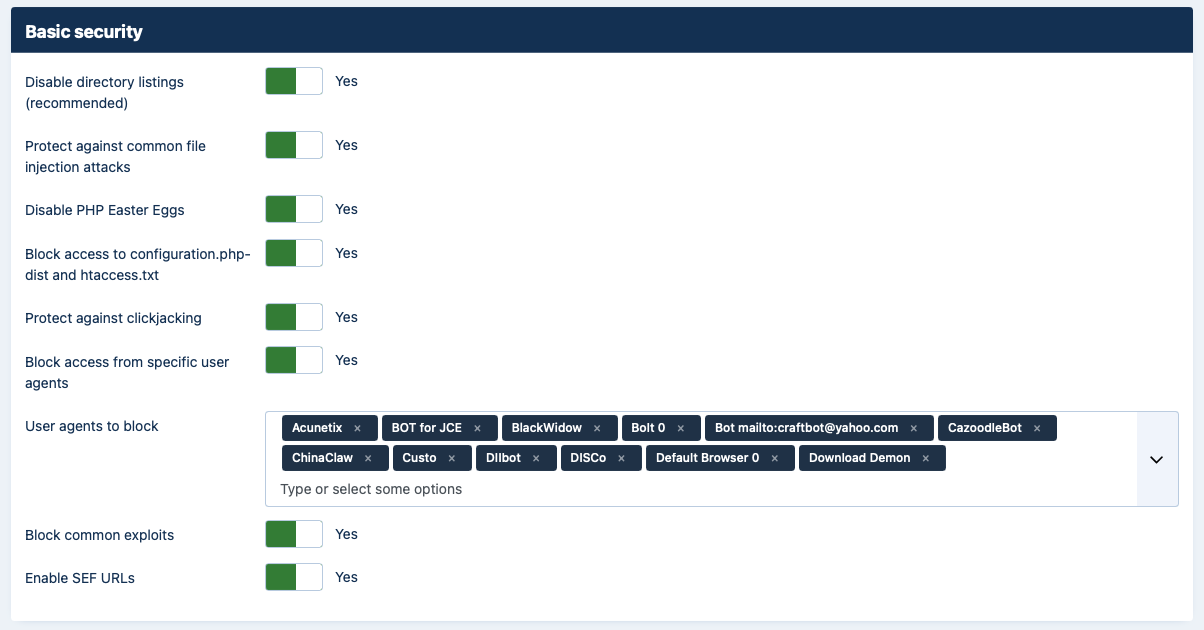Screen dimensions: 1204x630
Task: Click the 'Block access from specific user agents' label
Action: click(x=127, y=372)
